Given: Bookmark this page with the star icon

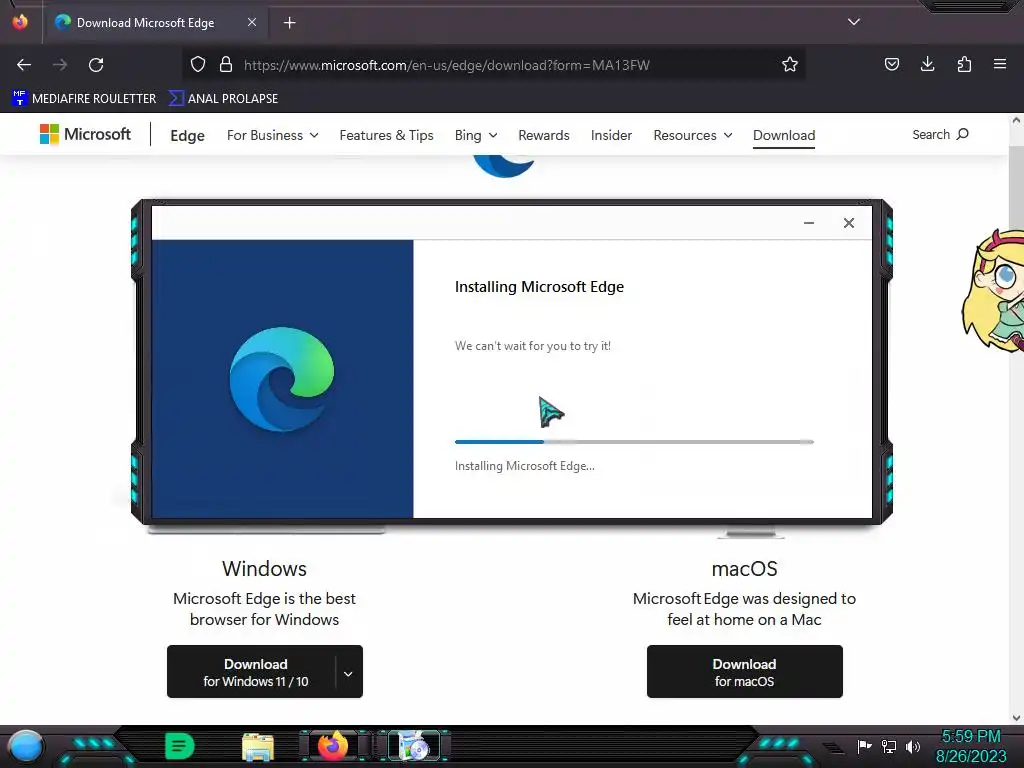Looking at the screenshot, I should point(790,64).
